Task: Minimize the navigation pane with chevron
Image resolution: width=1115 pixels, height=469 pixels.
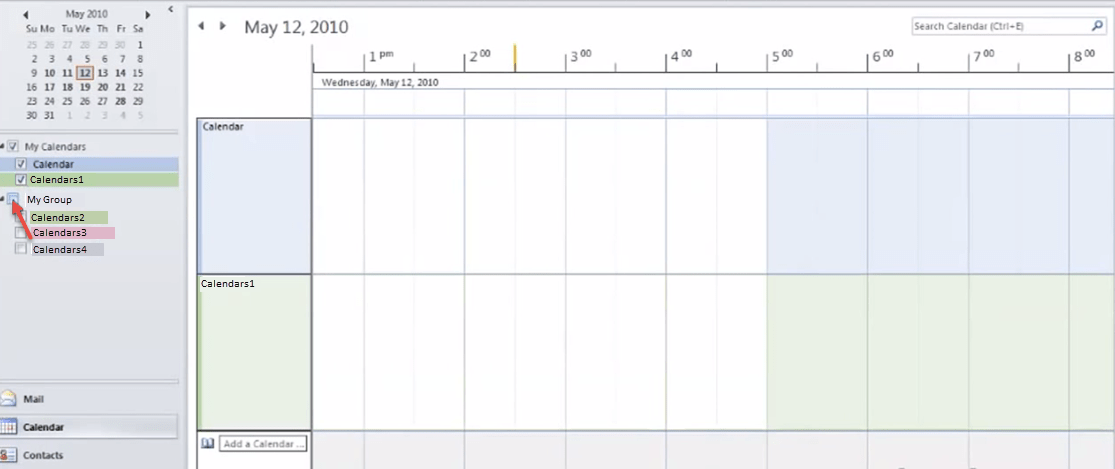Action: pyautogui.click(x=170, y=9)
